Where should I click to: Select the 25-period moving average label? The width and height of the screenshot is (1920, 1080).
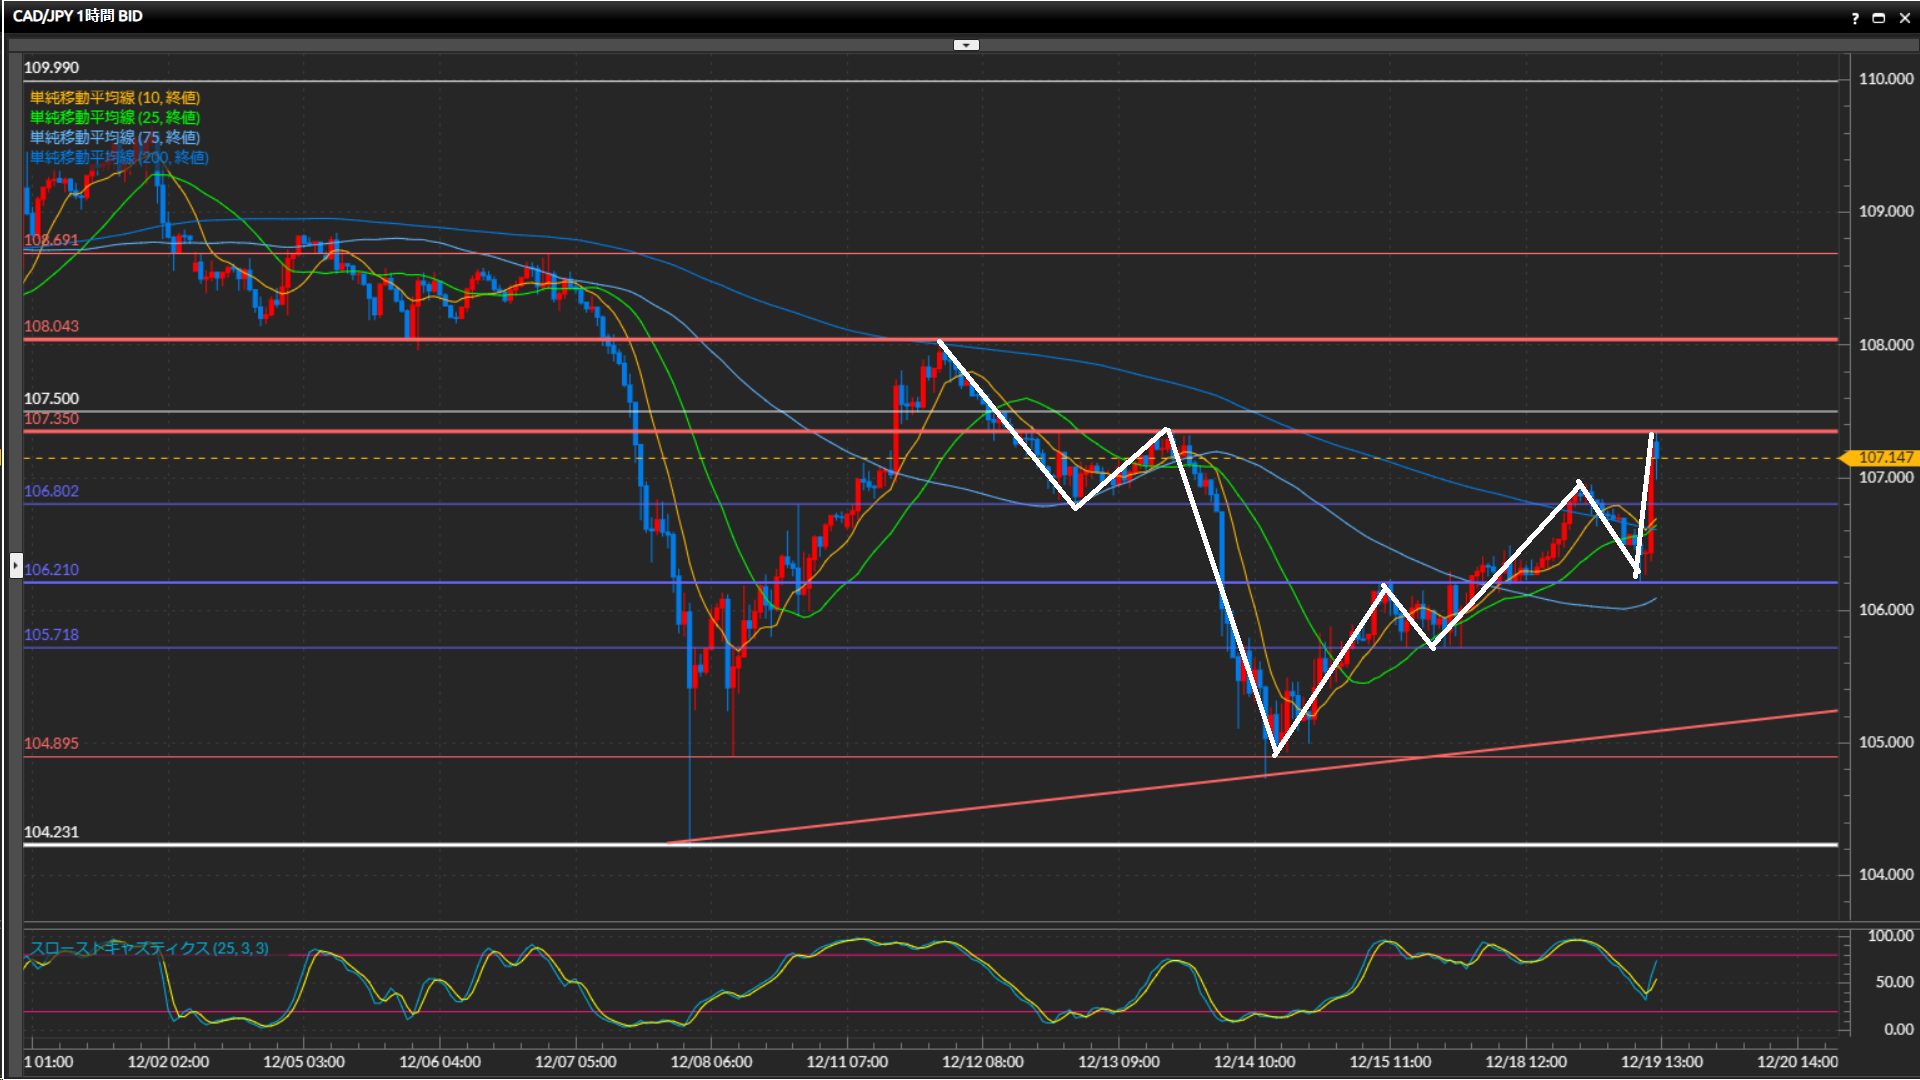pyautogui.click(x=115, y=117)
